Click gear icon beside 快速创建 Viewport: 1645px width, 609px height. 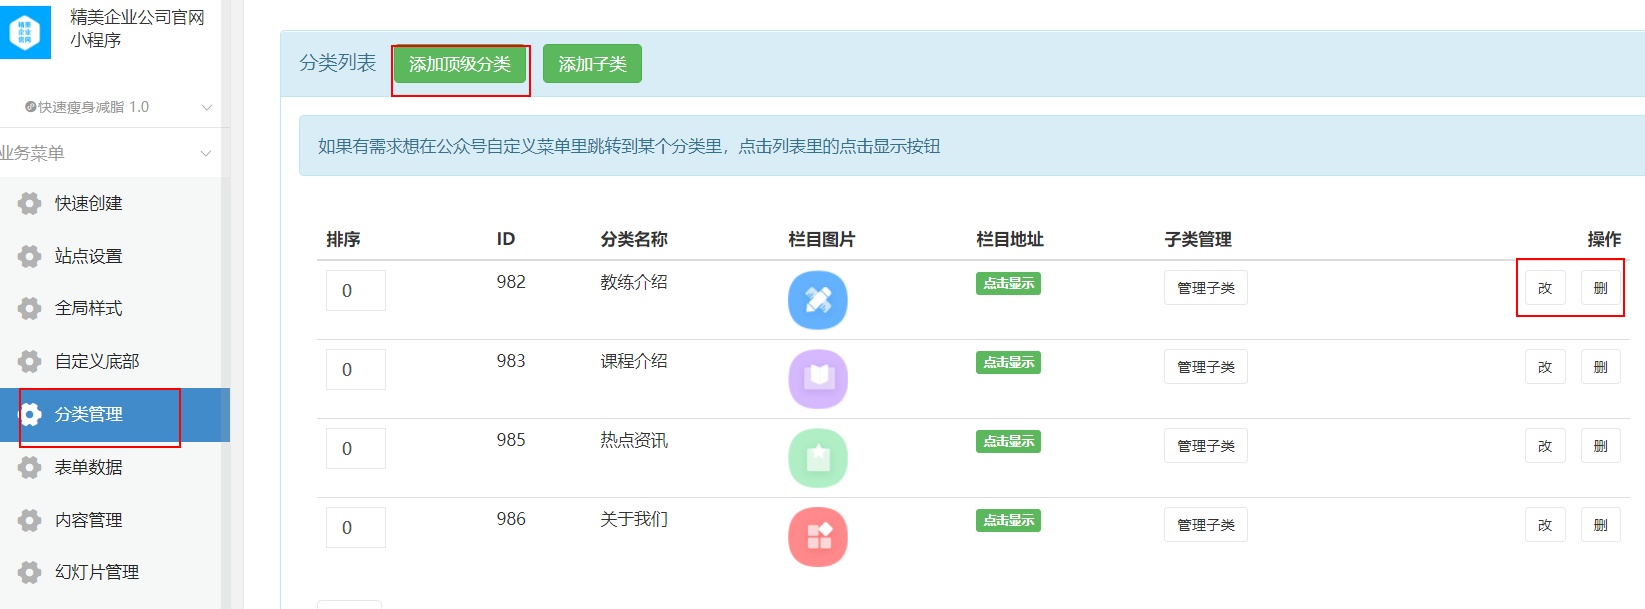pyautogui.click(x=30, y=204)
